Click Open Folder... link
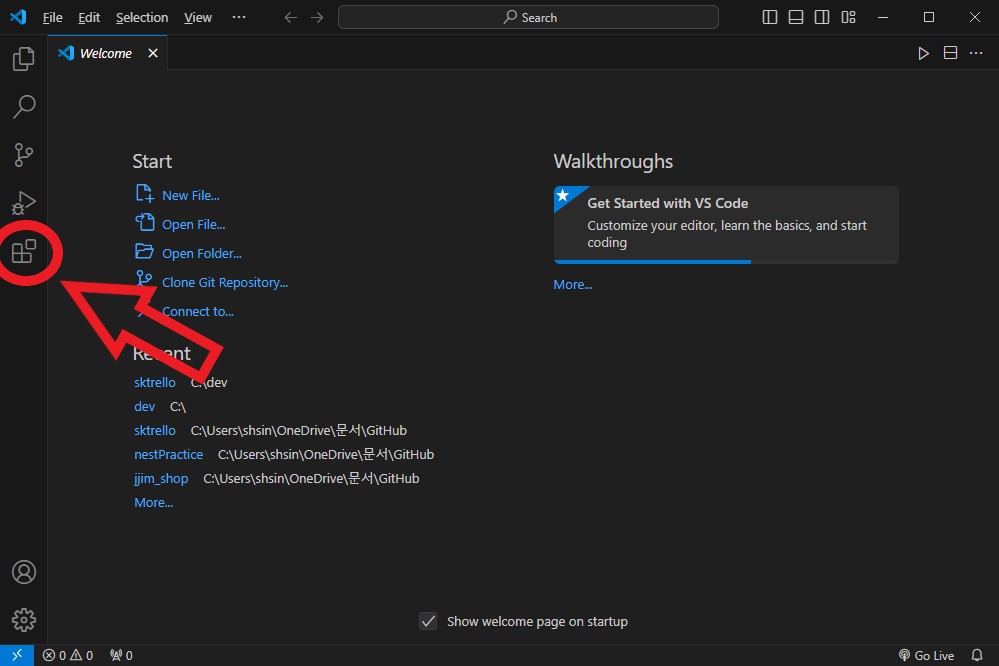This screenshot has height=666, width=999. pos(201,254)
